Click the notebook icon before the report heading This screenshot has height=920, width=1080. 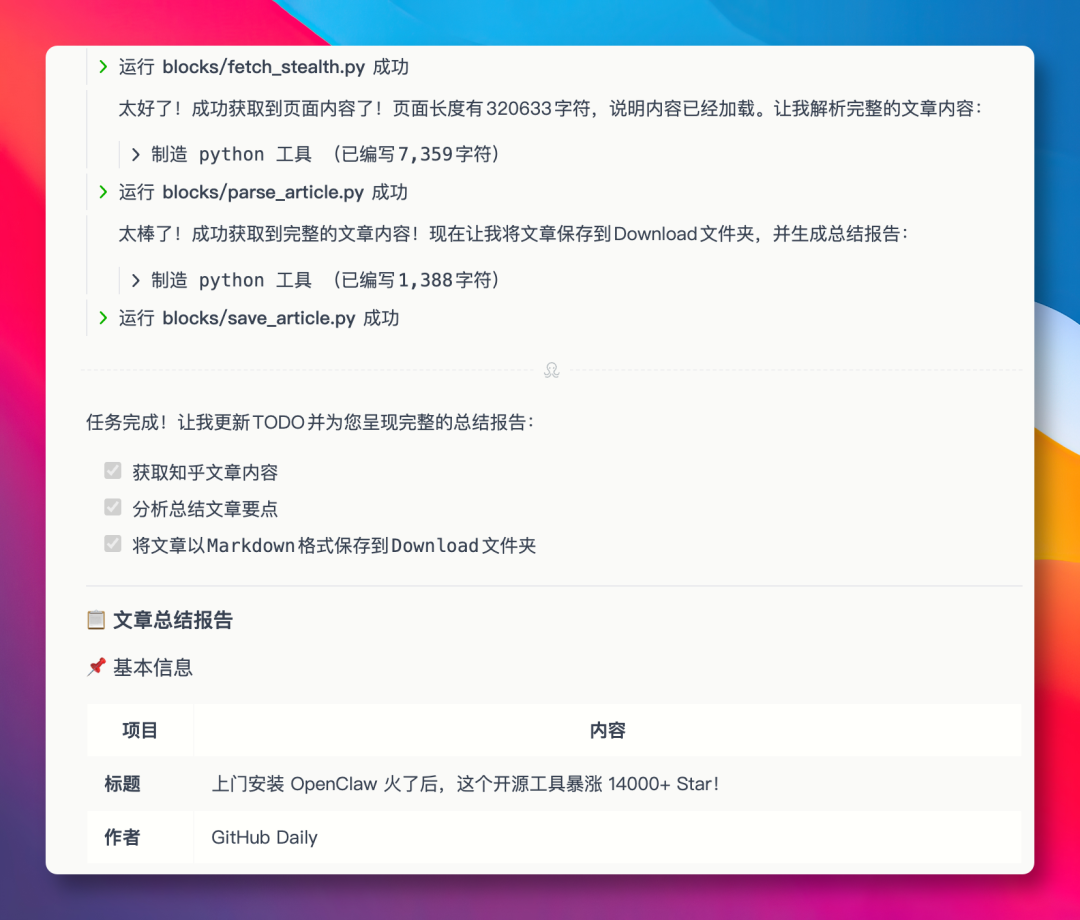coord(95,620)
